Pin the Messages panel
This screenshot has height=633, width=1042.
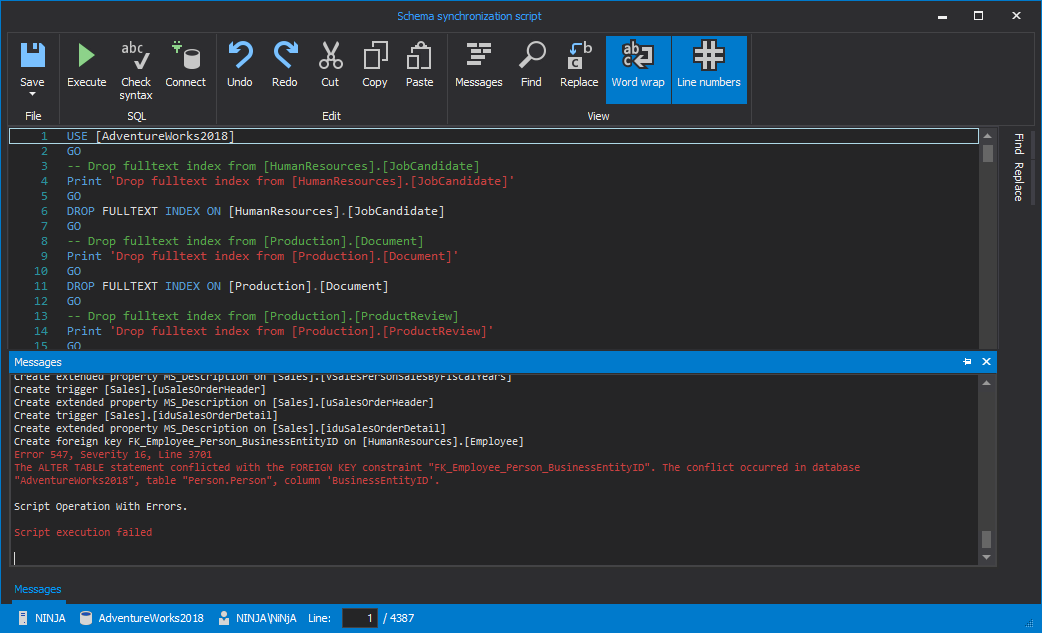(x=967, y=362)
